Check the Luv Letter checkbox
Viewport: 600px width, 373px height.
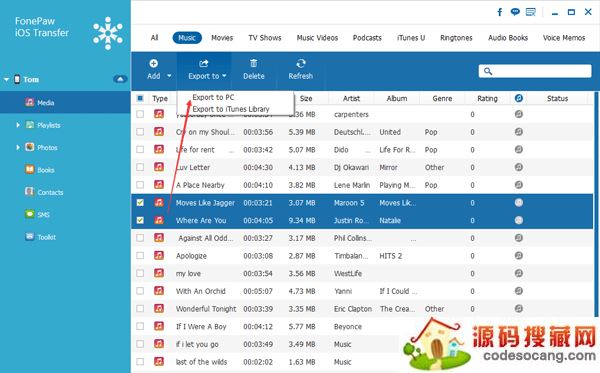tap(140, 167)
